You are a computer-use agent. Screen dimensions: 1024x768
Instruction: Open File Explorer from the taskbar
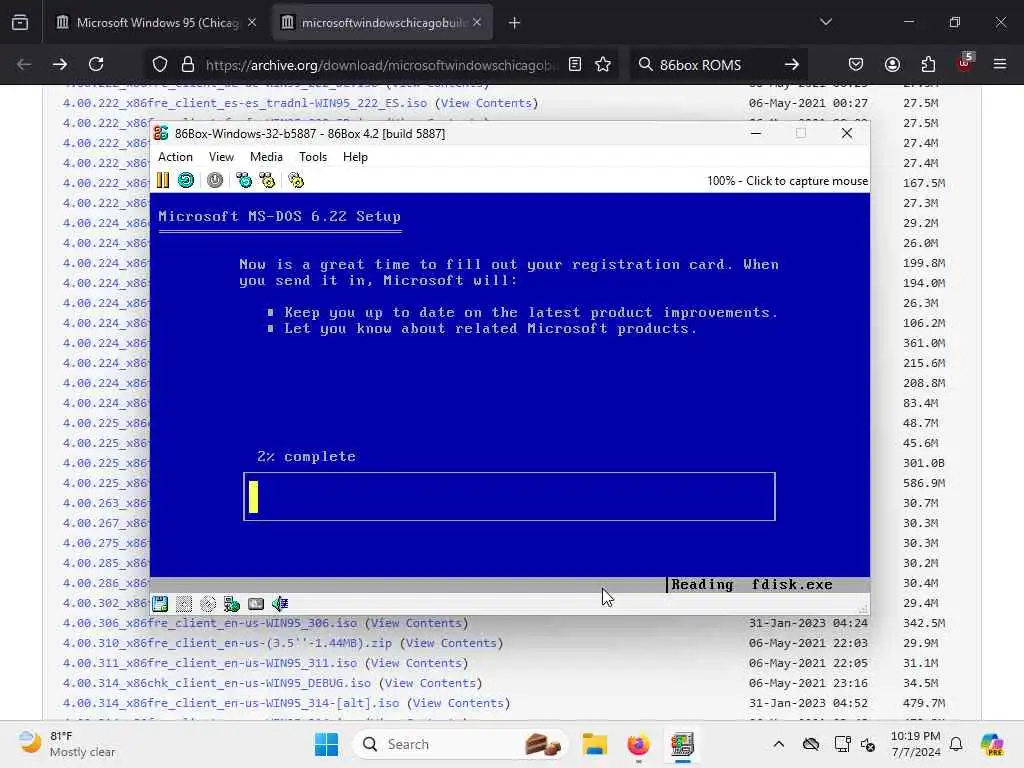(595, 744)
